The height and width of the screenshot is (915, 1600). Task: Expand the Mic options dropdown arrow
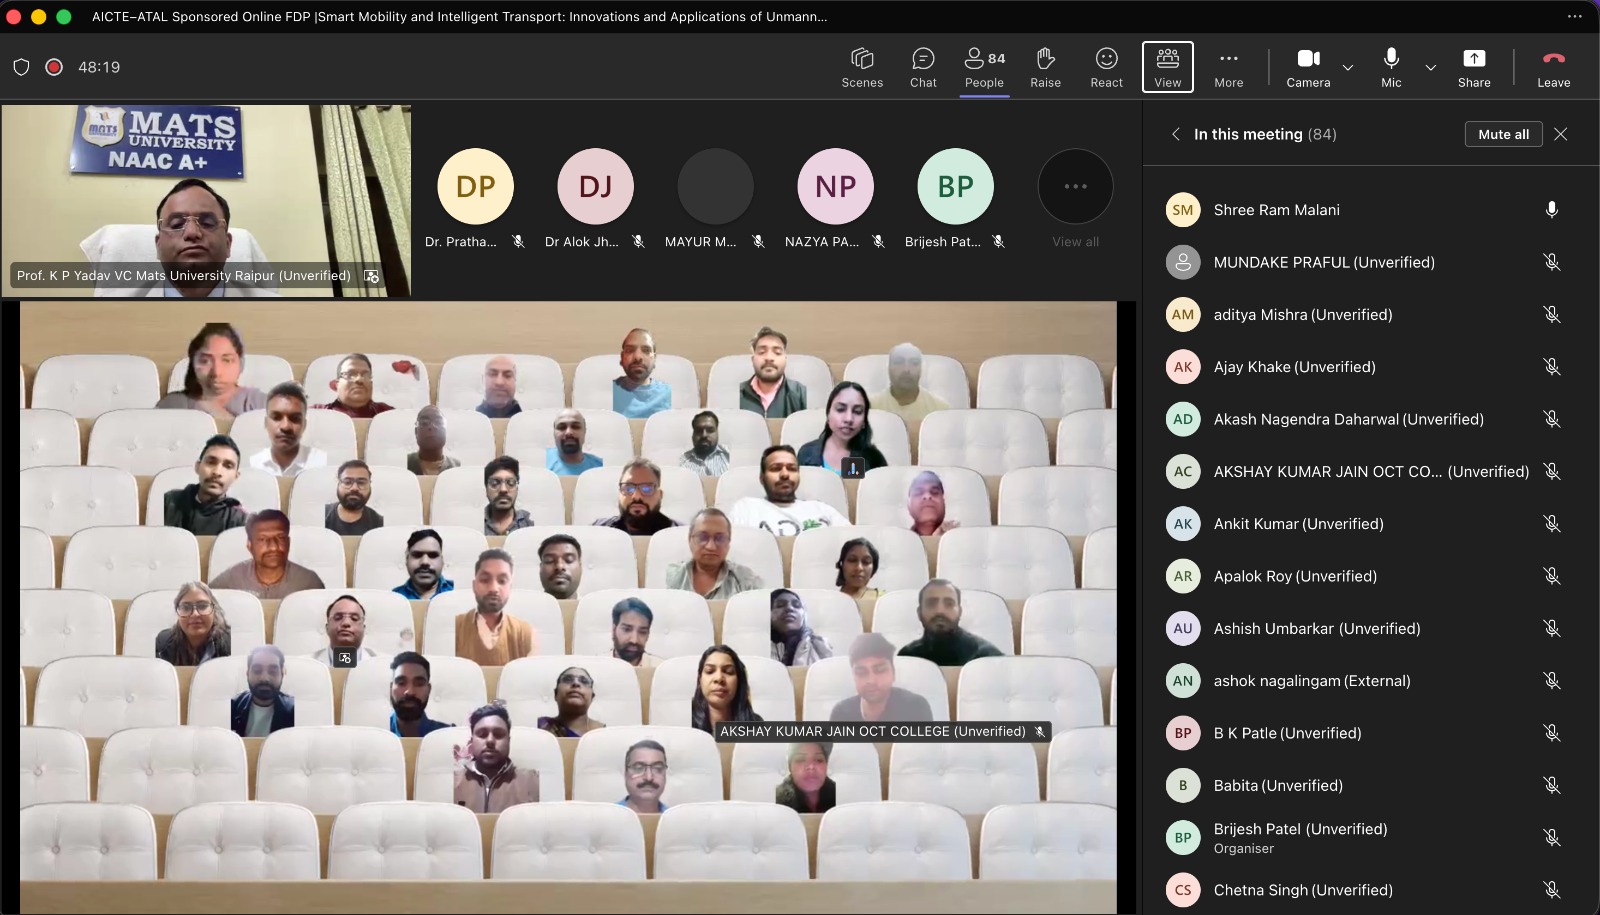tap(1431, 68)
